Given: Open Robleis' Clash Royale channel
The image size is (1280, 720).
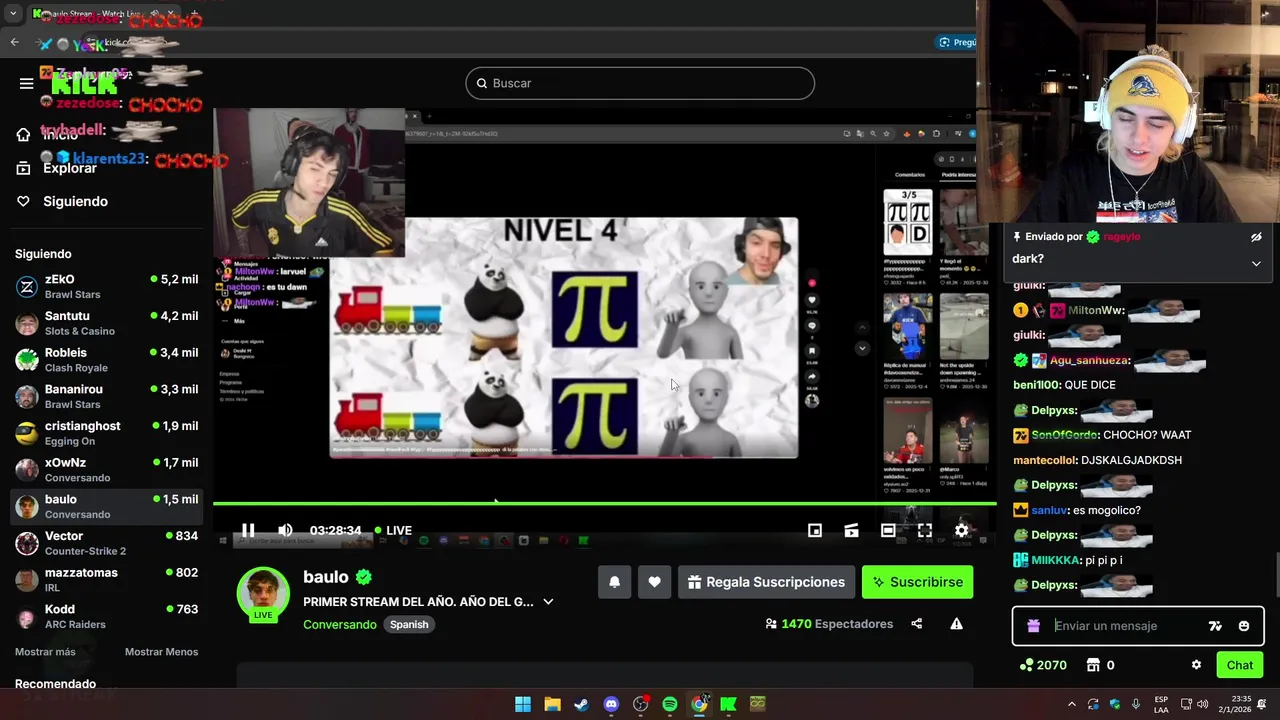Looking at the screenshot, I should point(107,360).
